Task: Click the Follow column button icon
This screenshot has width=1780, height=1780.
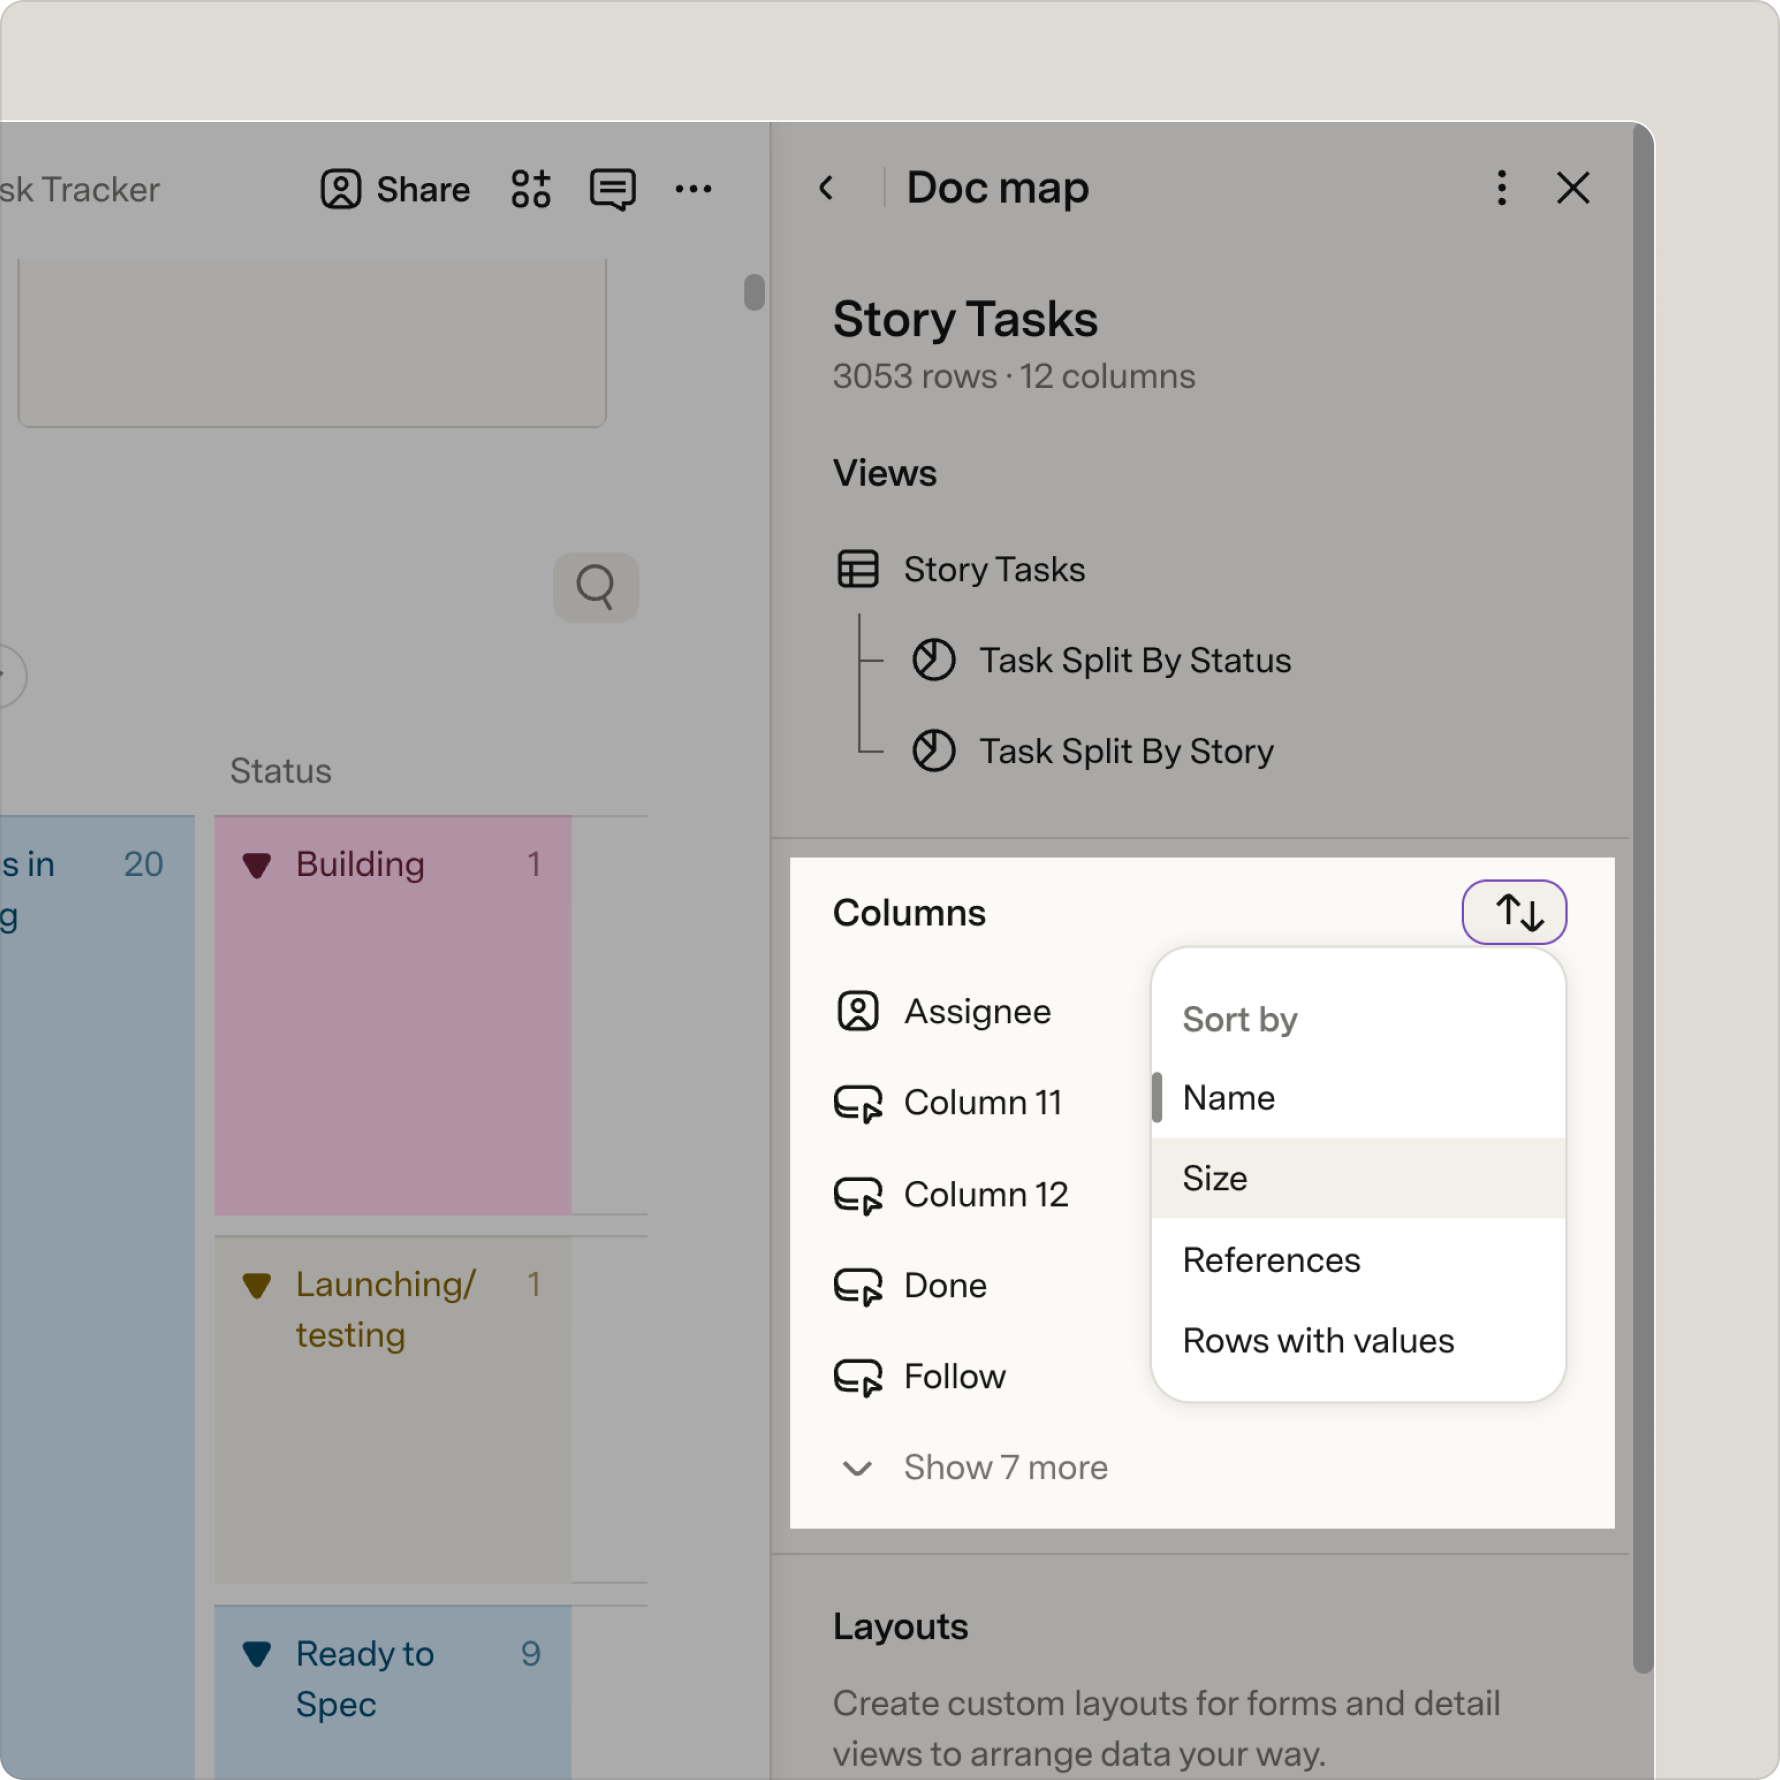Action: coord(858,1376)
